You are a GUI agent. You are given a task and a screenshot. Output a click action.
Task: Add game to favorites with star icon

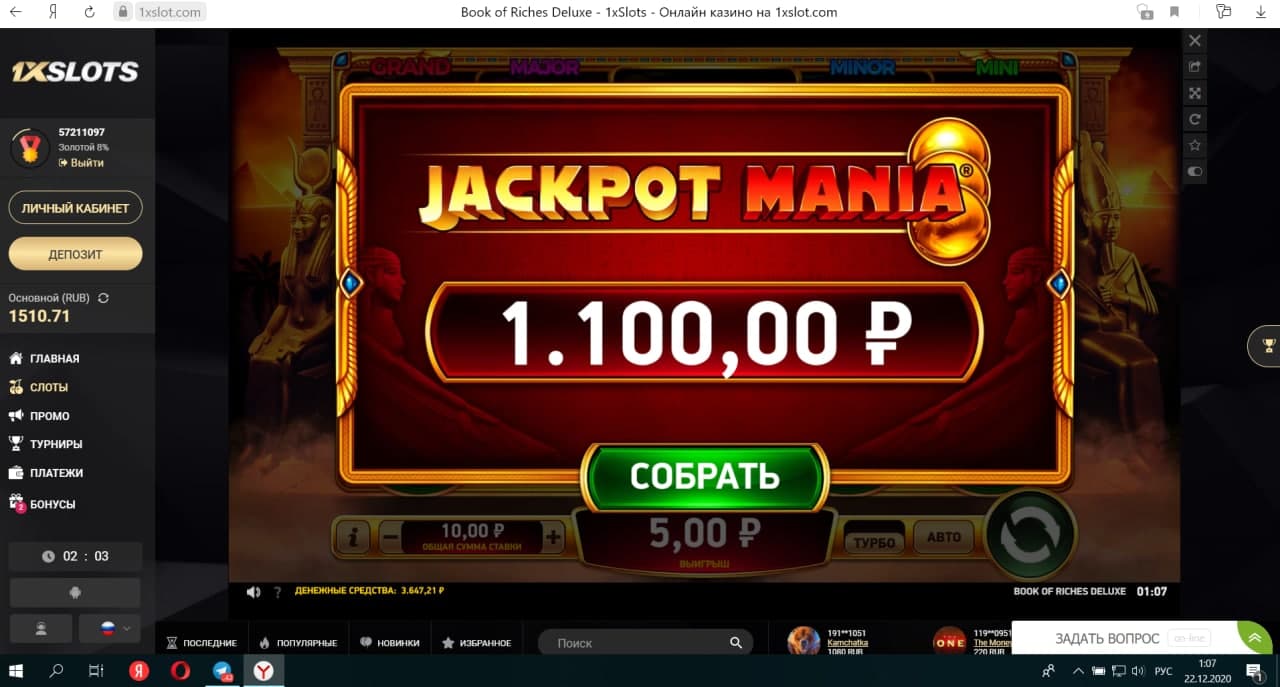click(1194, 145)
